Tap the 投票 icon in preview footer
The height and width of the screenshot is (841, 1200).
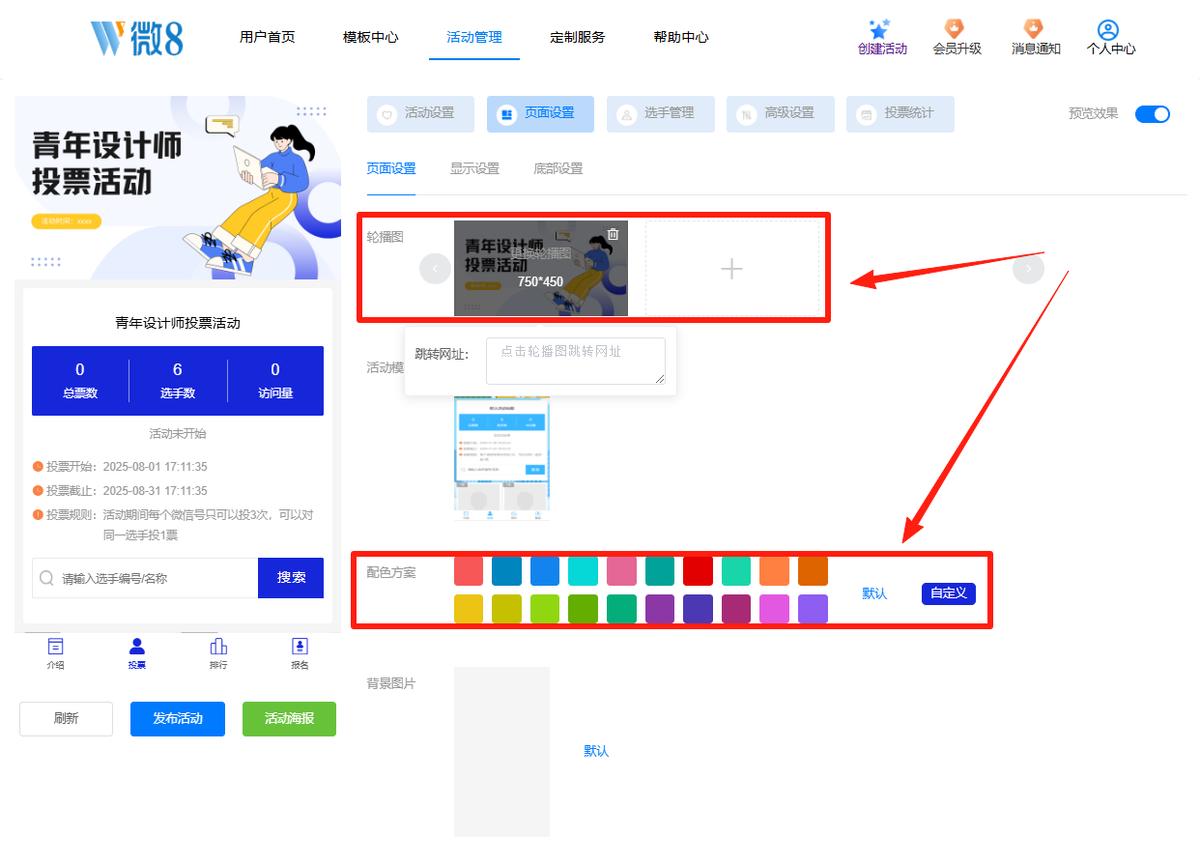[137, 646]
